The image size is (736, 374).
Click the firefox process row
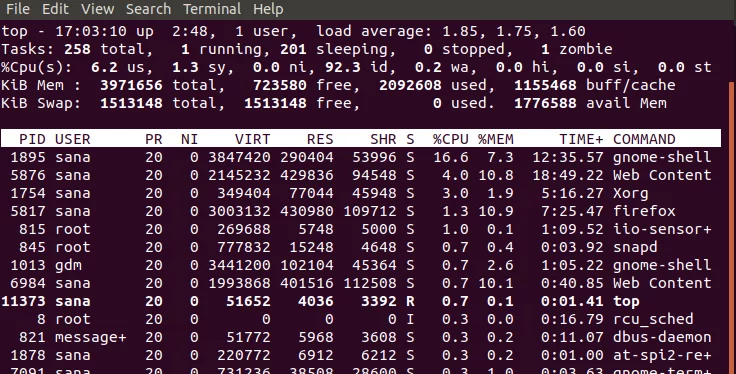pos(360,211)
